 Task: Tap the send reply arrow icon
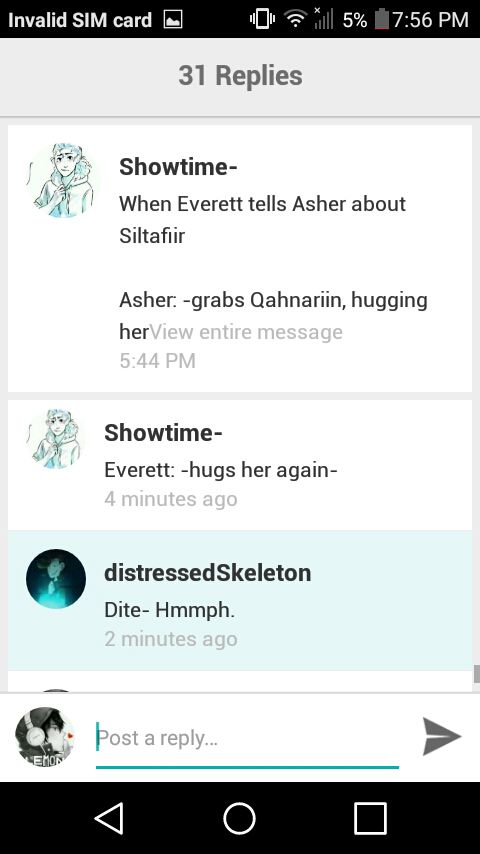(x=442, y=736)
